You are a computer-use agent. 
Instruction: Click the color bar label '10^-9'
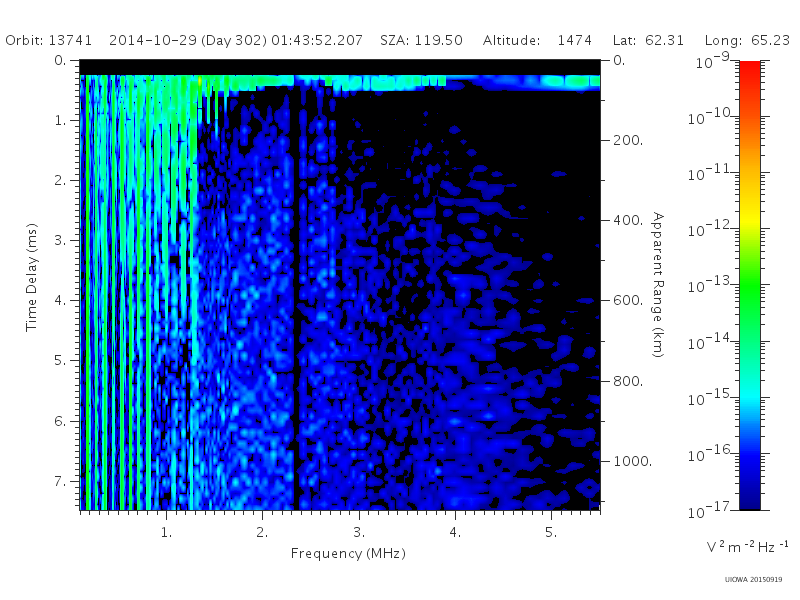tap(714, 61)
